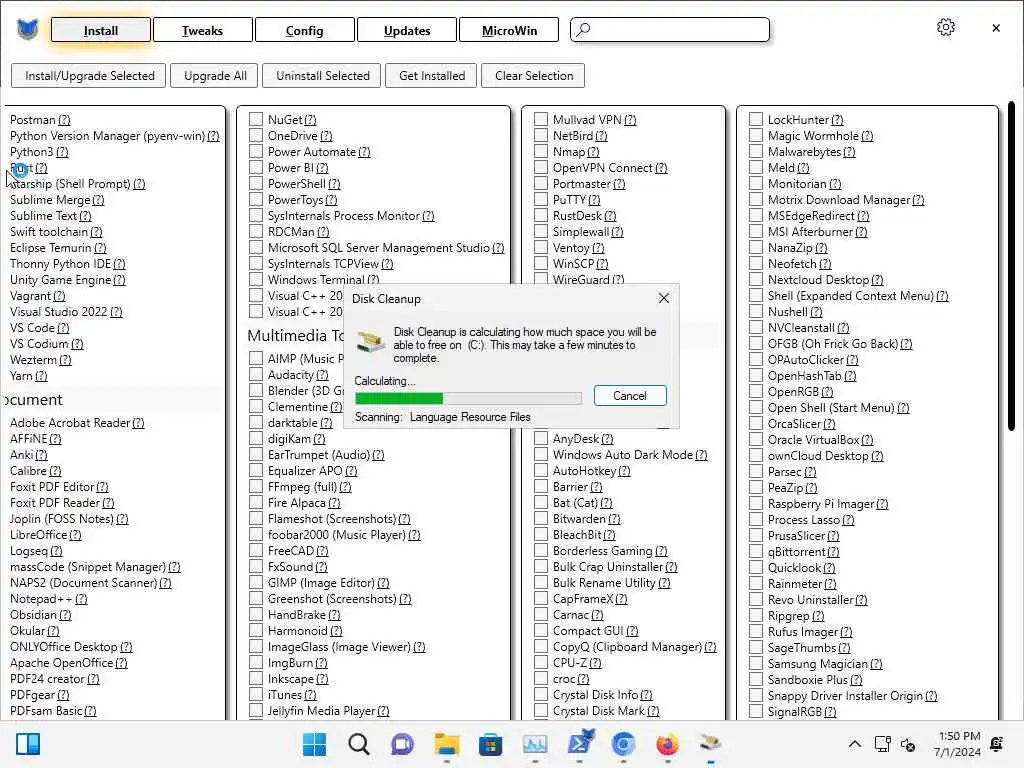This screenshot has height=768, width=1024.
Task: Open the Chat app from the taskbar
Action: (x=402, y=744)
